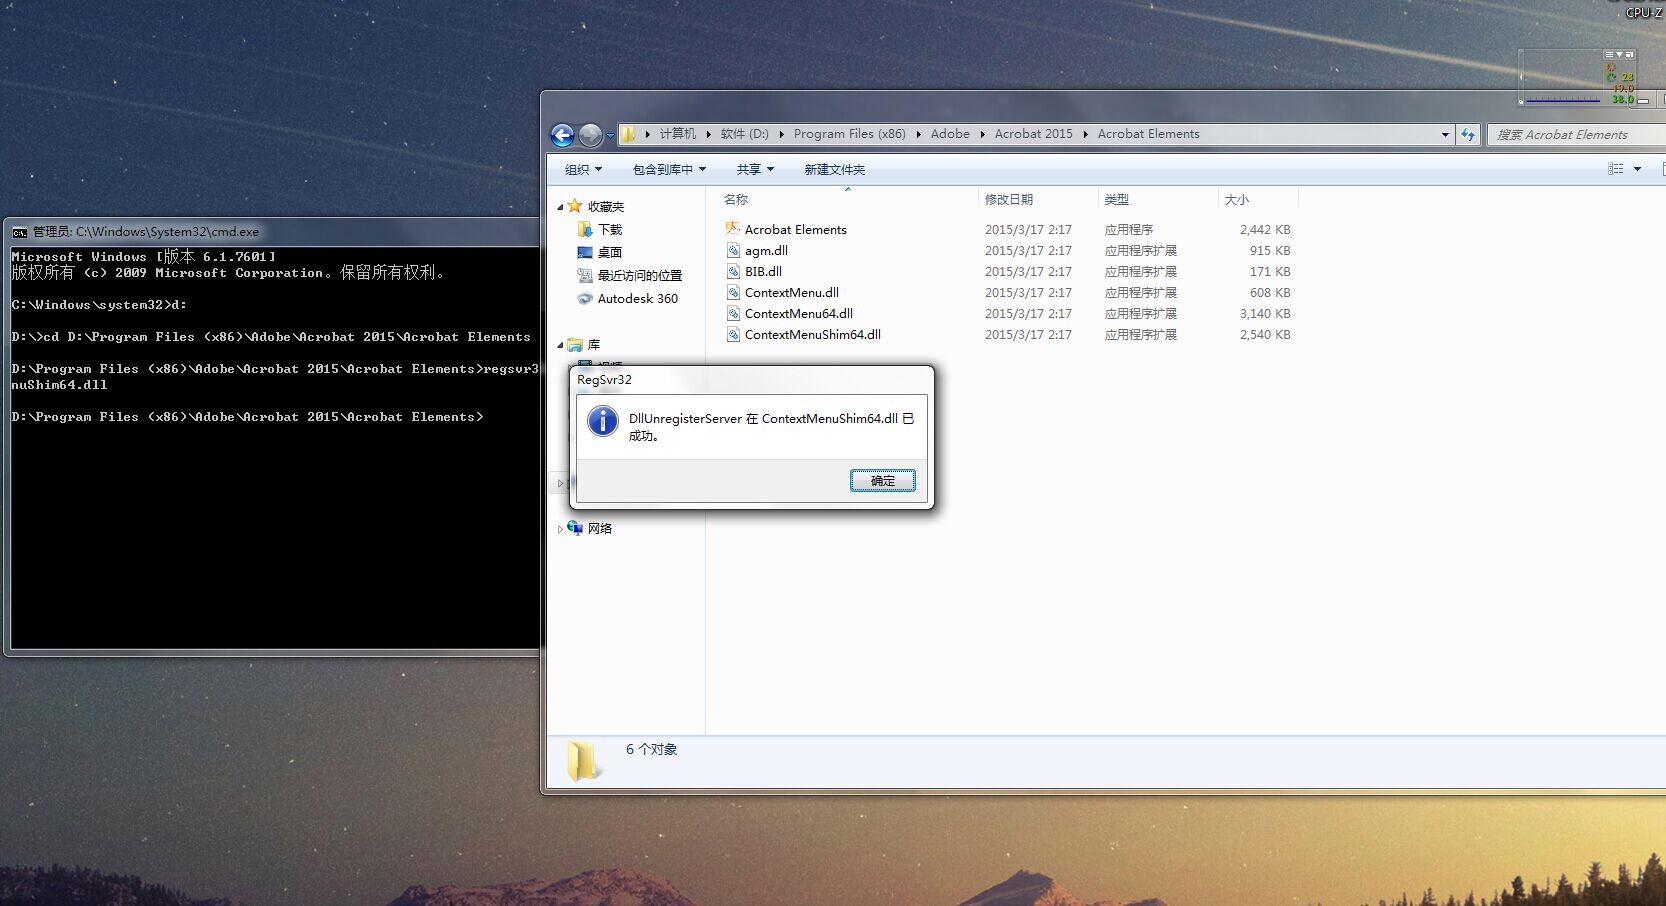The height and width of the screenshot is (906, 1666).
Task: Select the agm.dll file icon
Action: click(733, 251)
